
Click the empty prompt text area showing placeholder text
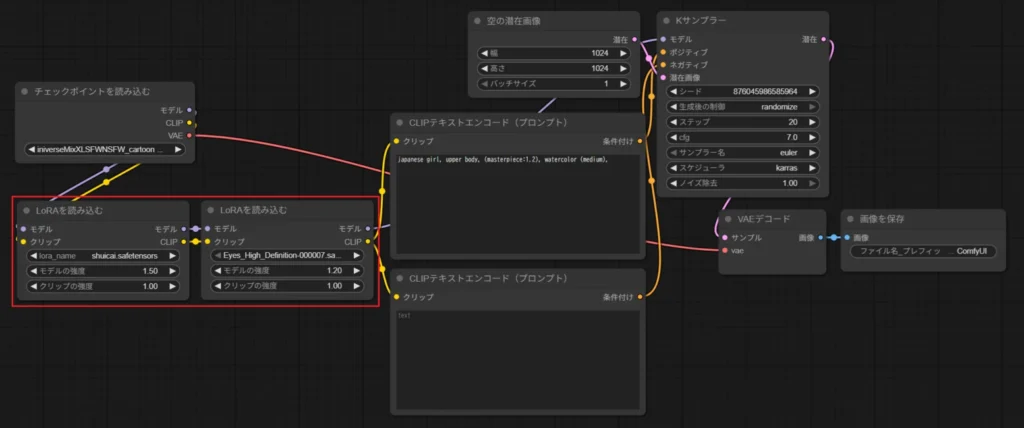coord(518,359)
